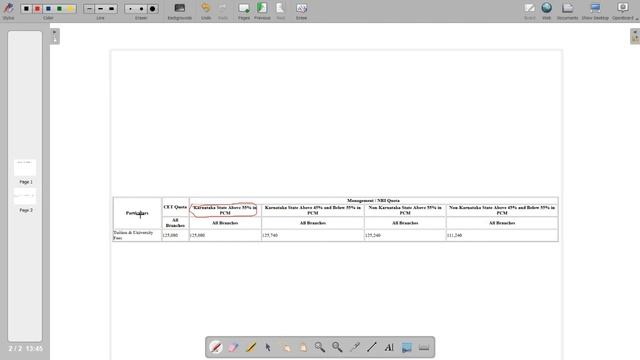Go to the Previous page
The height and width of the screenshot is (360, 640).
tap(262, 11)
